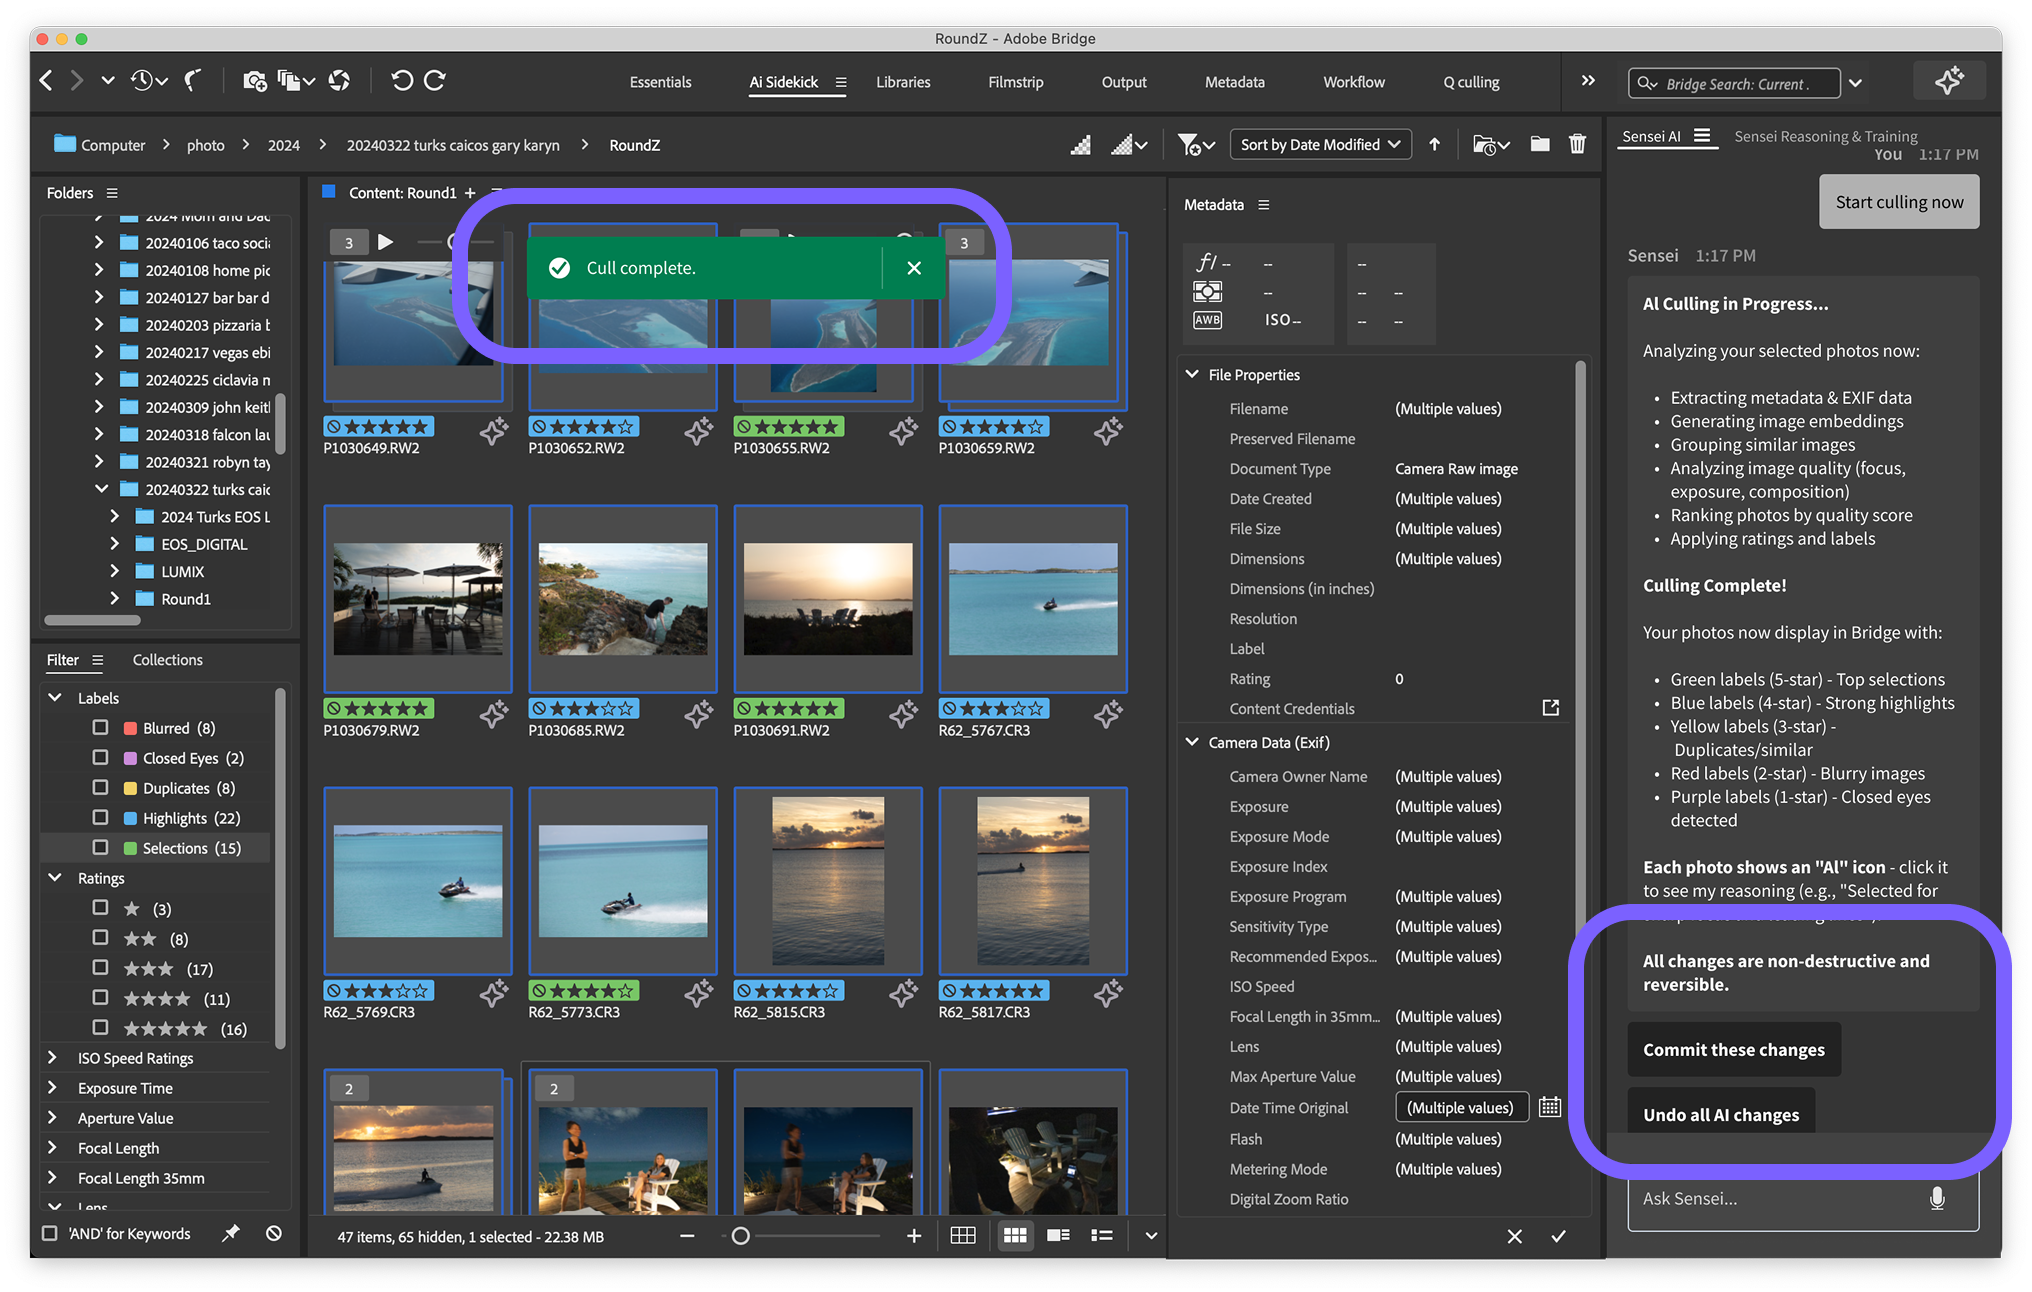Click the ascending sort arrow icon
2032x1292 pixels.
1434,144
